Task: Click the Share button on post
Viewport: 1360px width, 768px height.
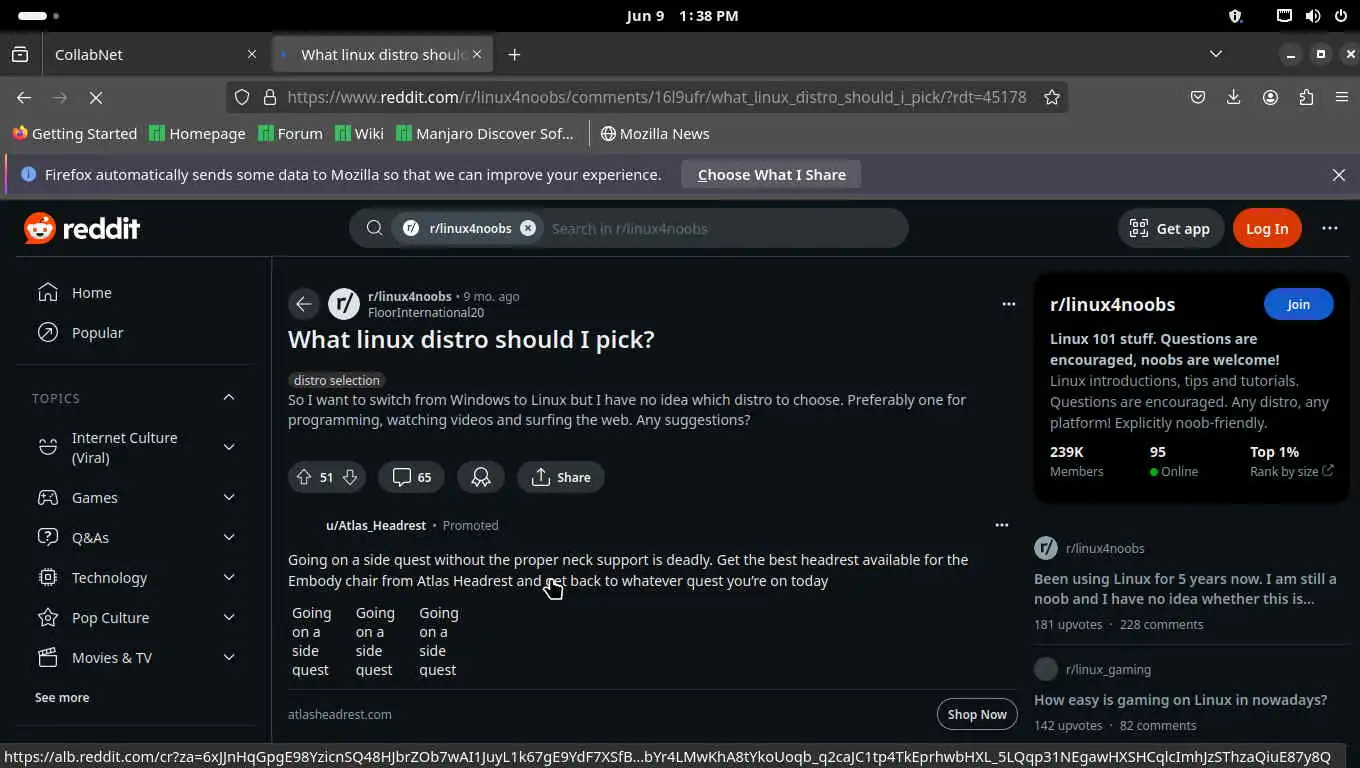Action: (560, 477)
